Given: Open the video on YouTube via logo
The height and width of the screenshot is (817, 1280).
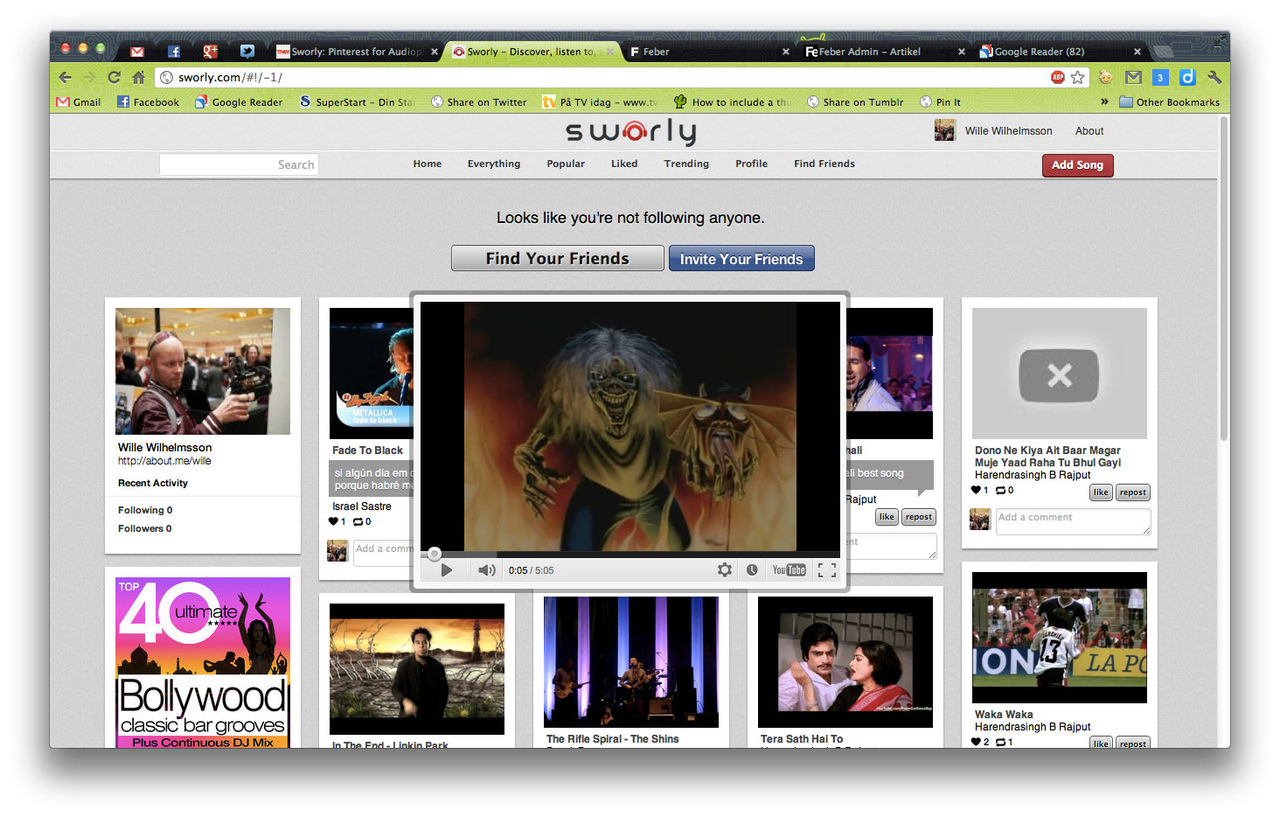Looking at the screenshot, I should click(789, 570).
